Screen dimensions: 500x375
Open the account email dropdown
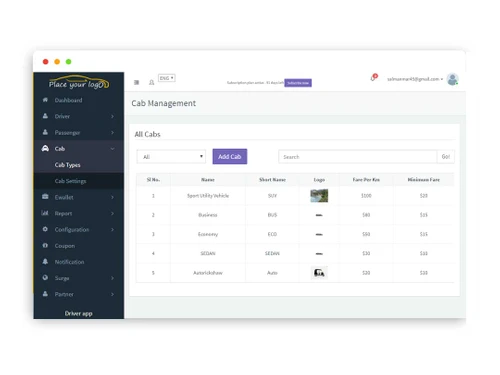click(x=415, y=79)
